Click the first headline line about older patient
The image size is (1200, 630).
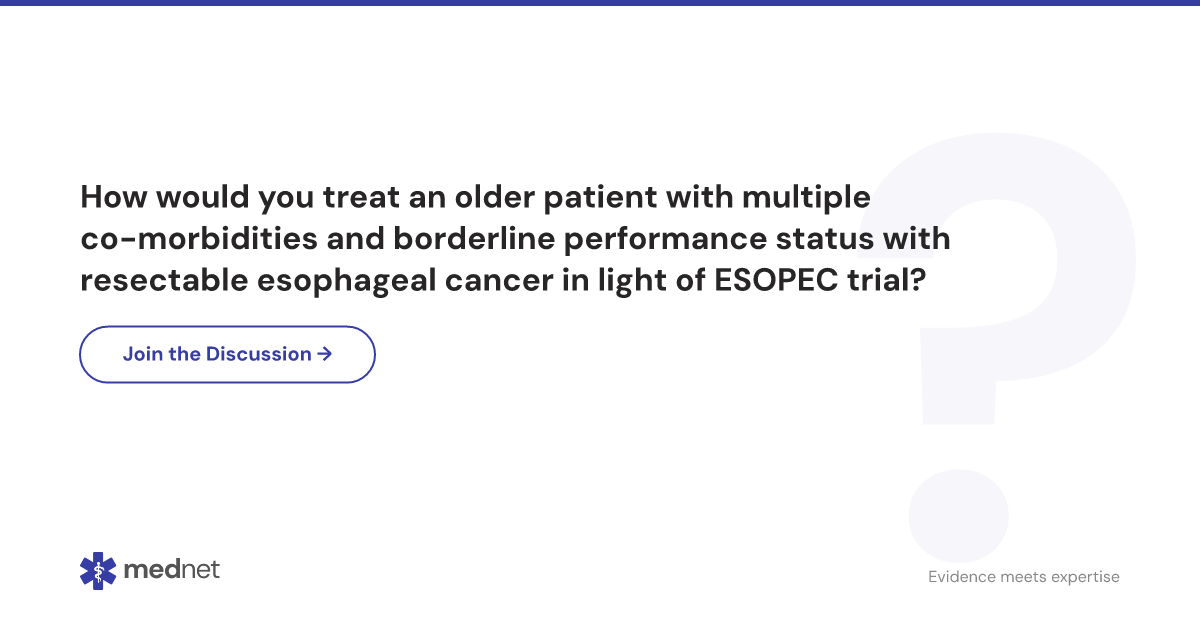point(475,197)
